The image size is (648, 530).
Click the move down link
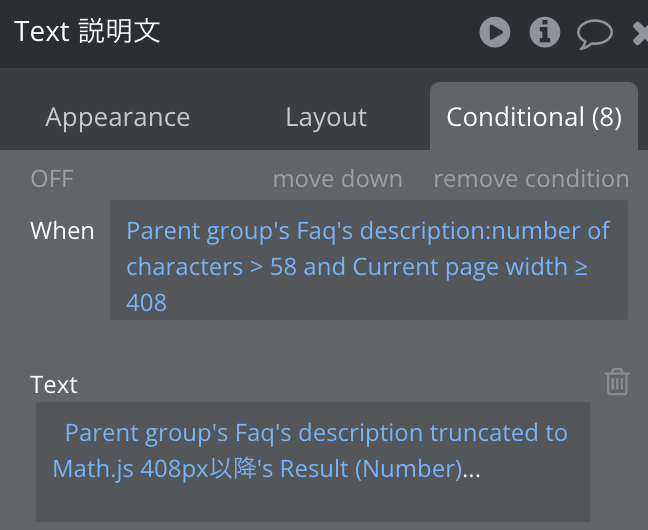coord(338,179)
